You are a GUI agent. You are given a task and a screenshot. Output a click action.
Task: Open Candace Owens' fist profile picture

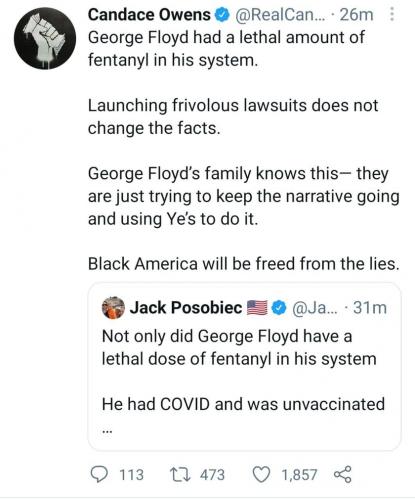pos(45,38)
